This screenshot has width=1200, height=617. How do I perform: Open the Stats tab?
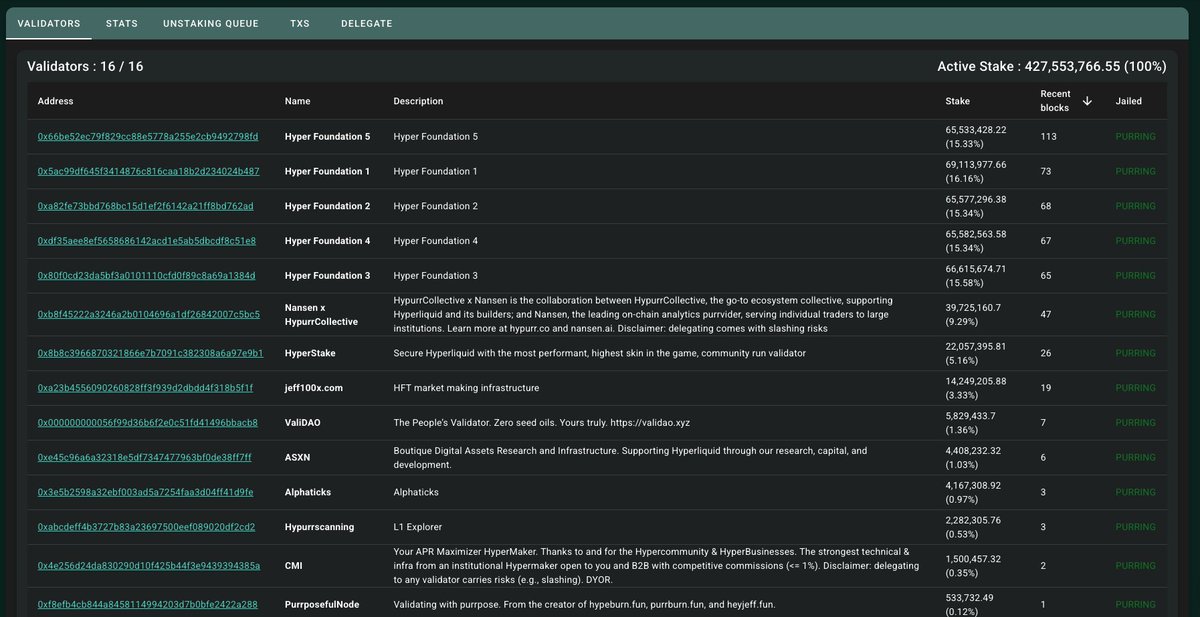(x=122, y=23)
